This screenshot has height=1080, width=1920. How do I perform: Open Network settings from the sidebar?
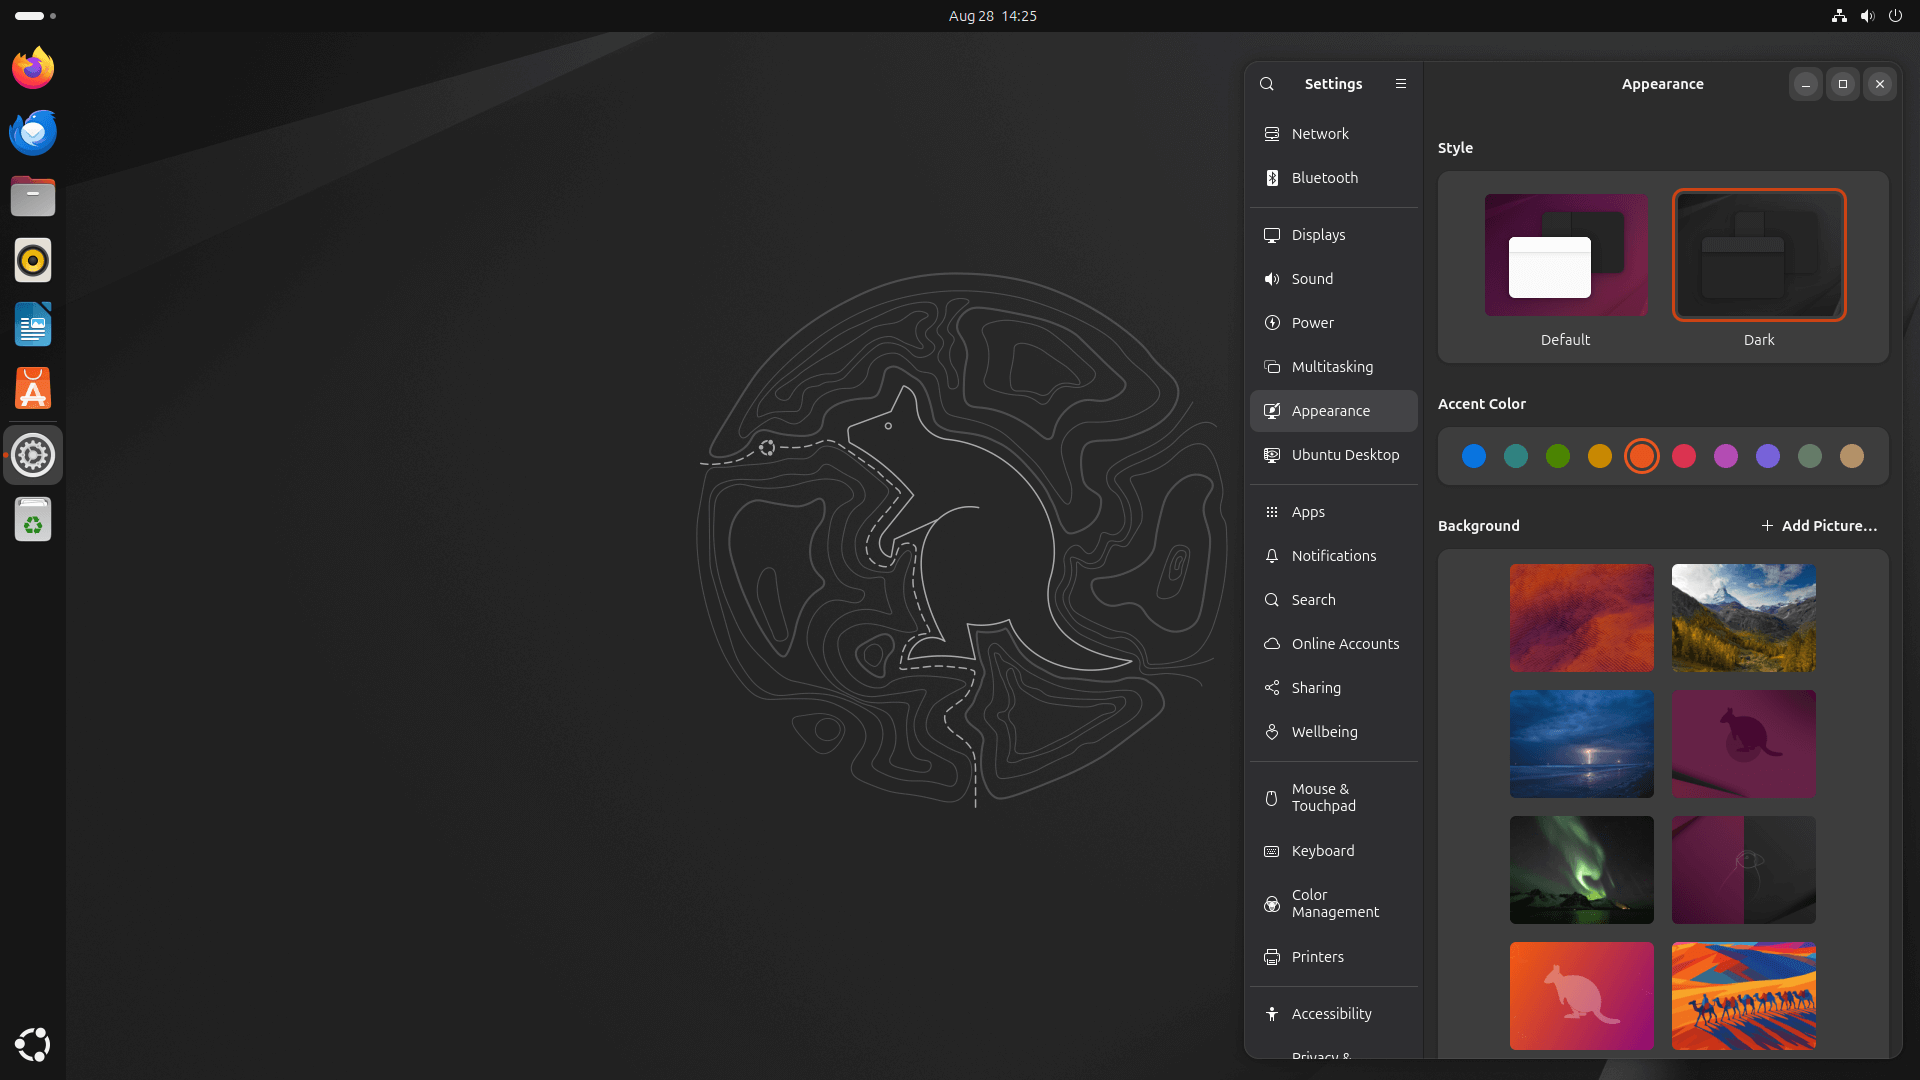coord(1271,133)
